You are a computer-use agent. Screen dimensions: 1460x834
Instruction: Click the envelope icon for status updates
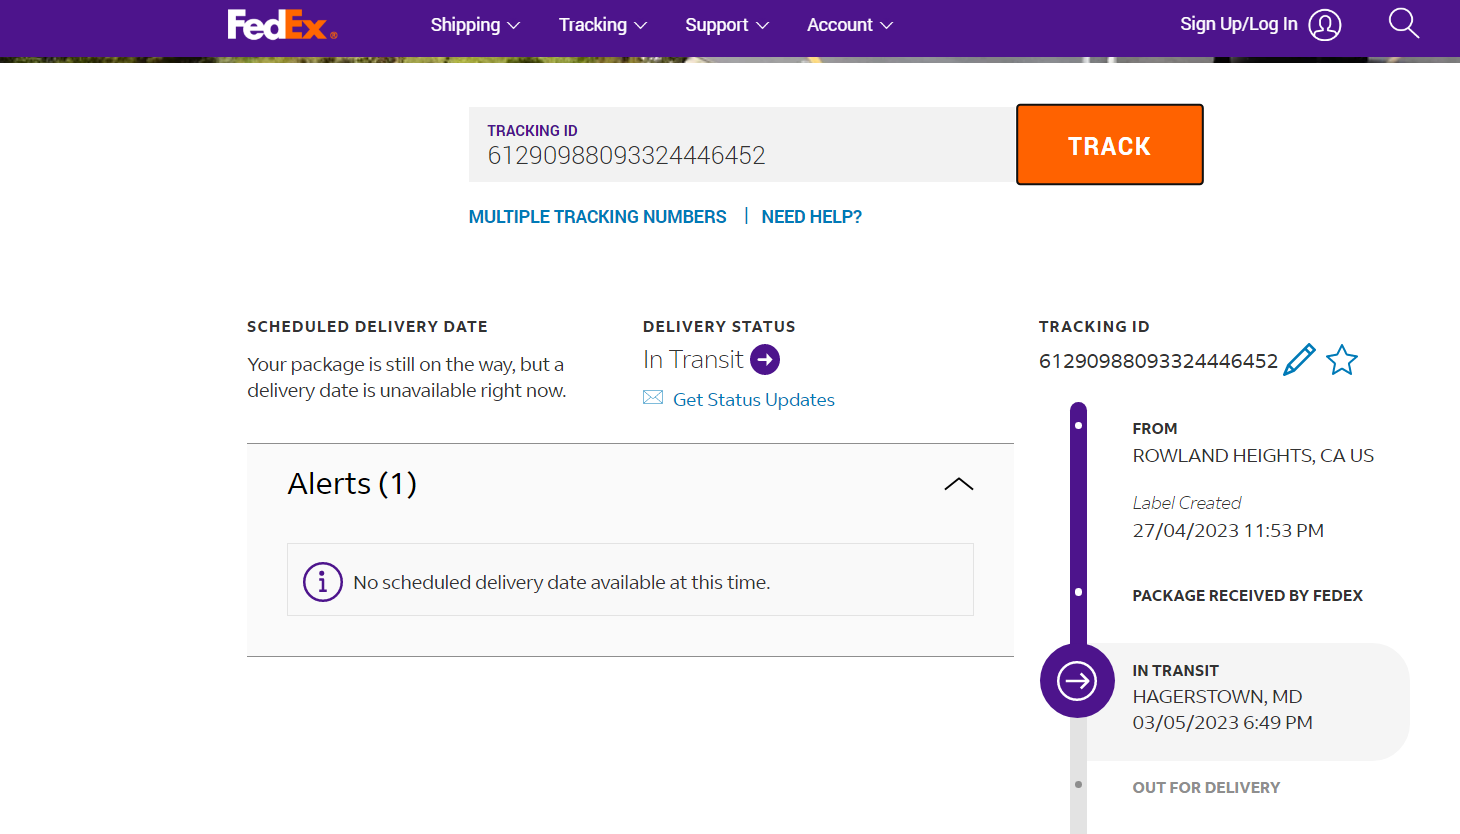(653, 398)
